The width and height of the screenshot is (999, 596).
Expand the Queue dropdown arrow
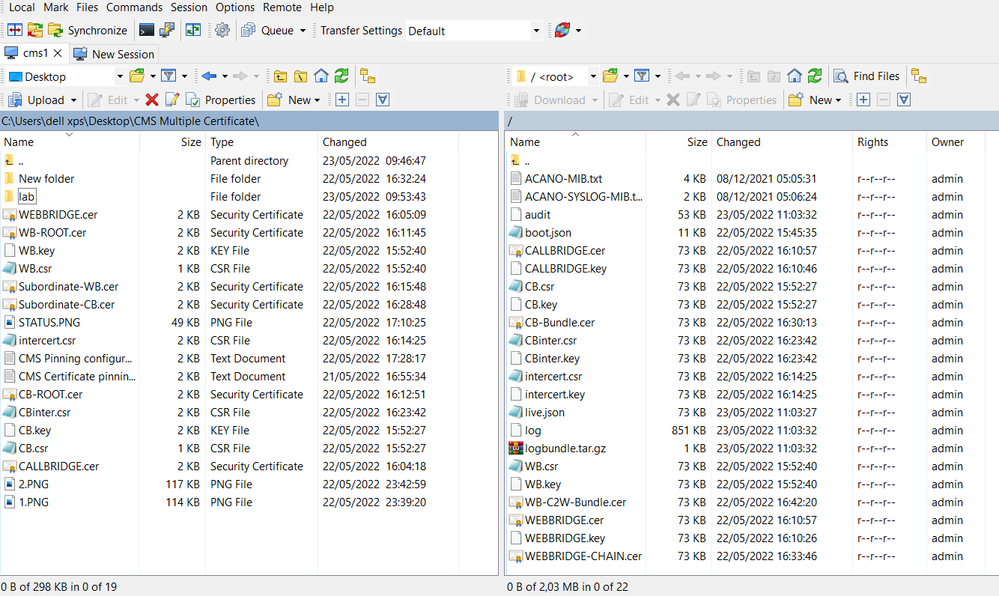pyautogui.click(x=303, y=30)
